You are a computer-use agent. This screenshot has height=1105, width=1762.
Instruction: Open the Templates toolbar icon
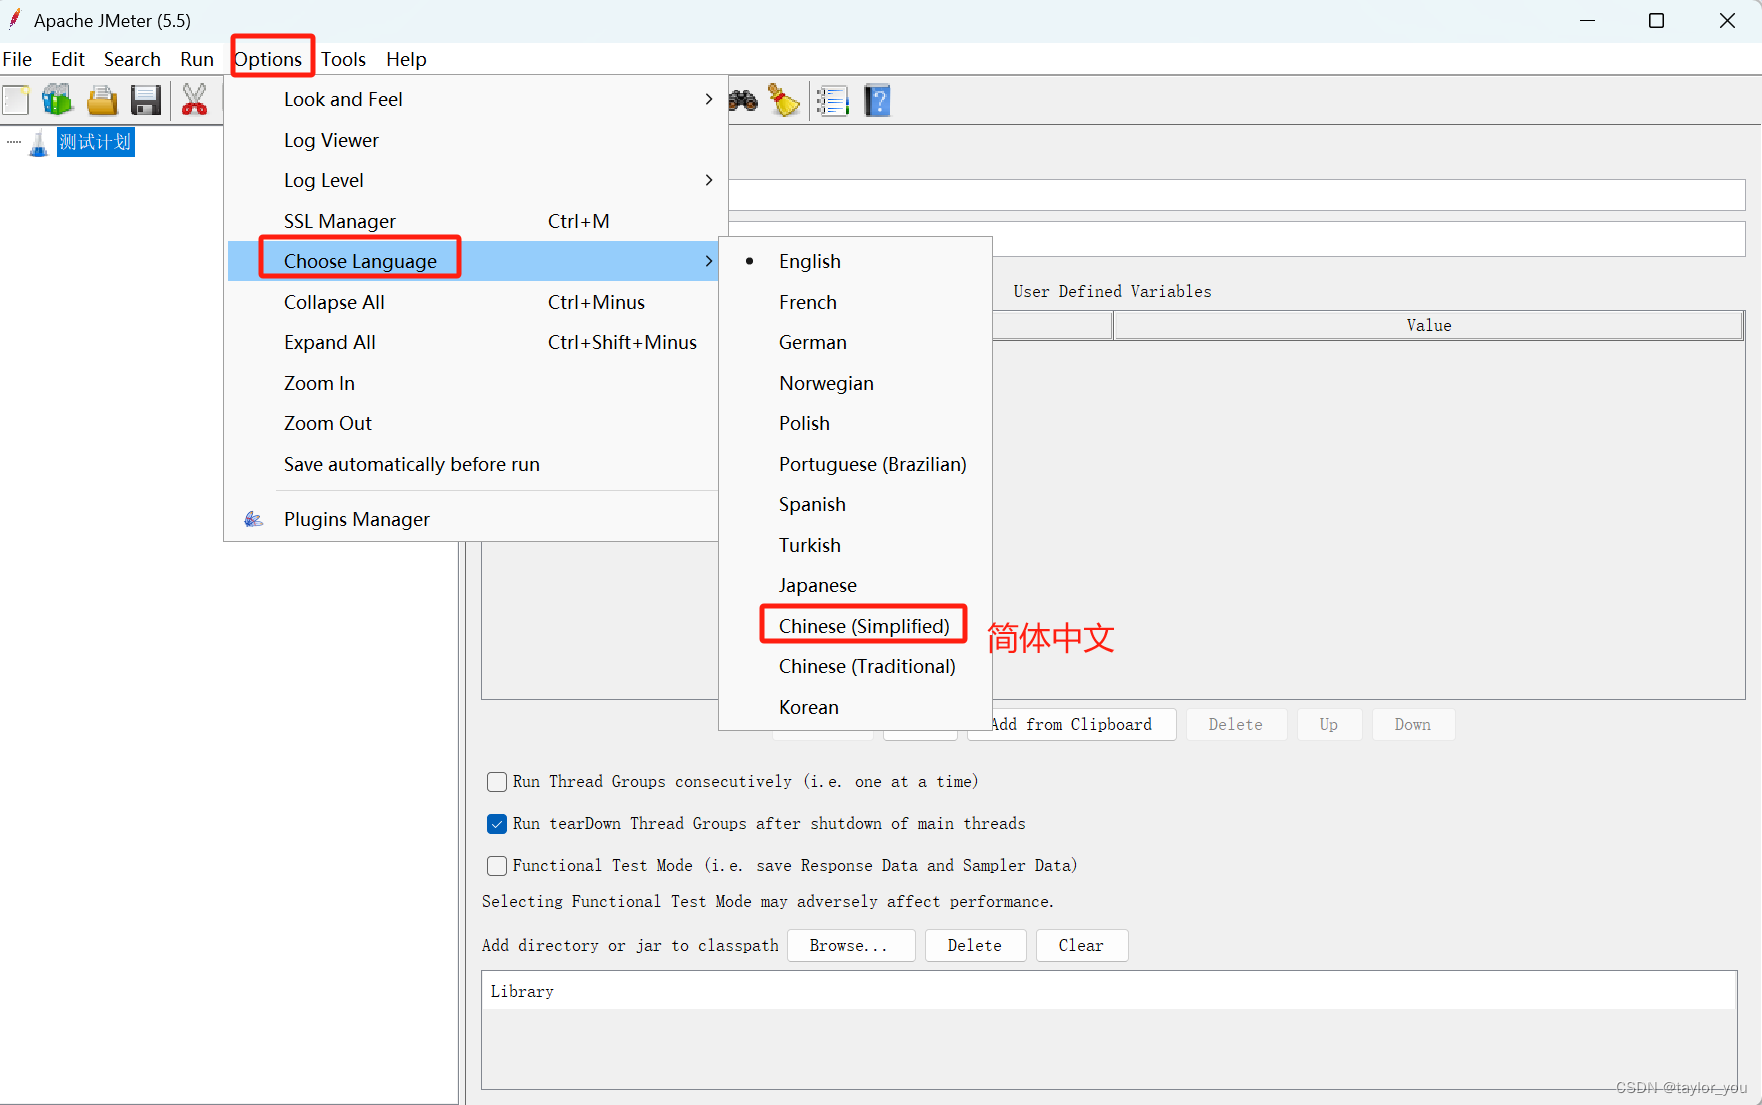58,100
